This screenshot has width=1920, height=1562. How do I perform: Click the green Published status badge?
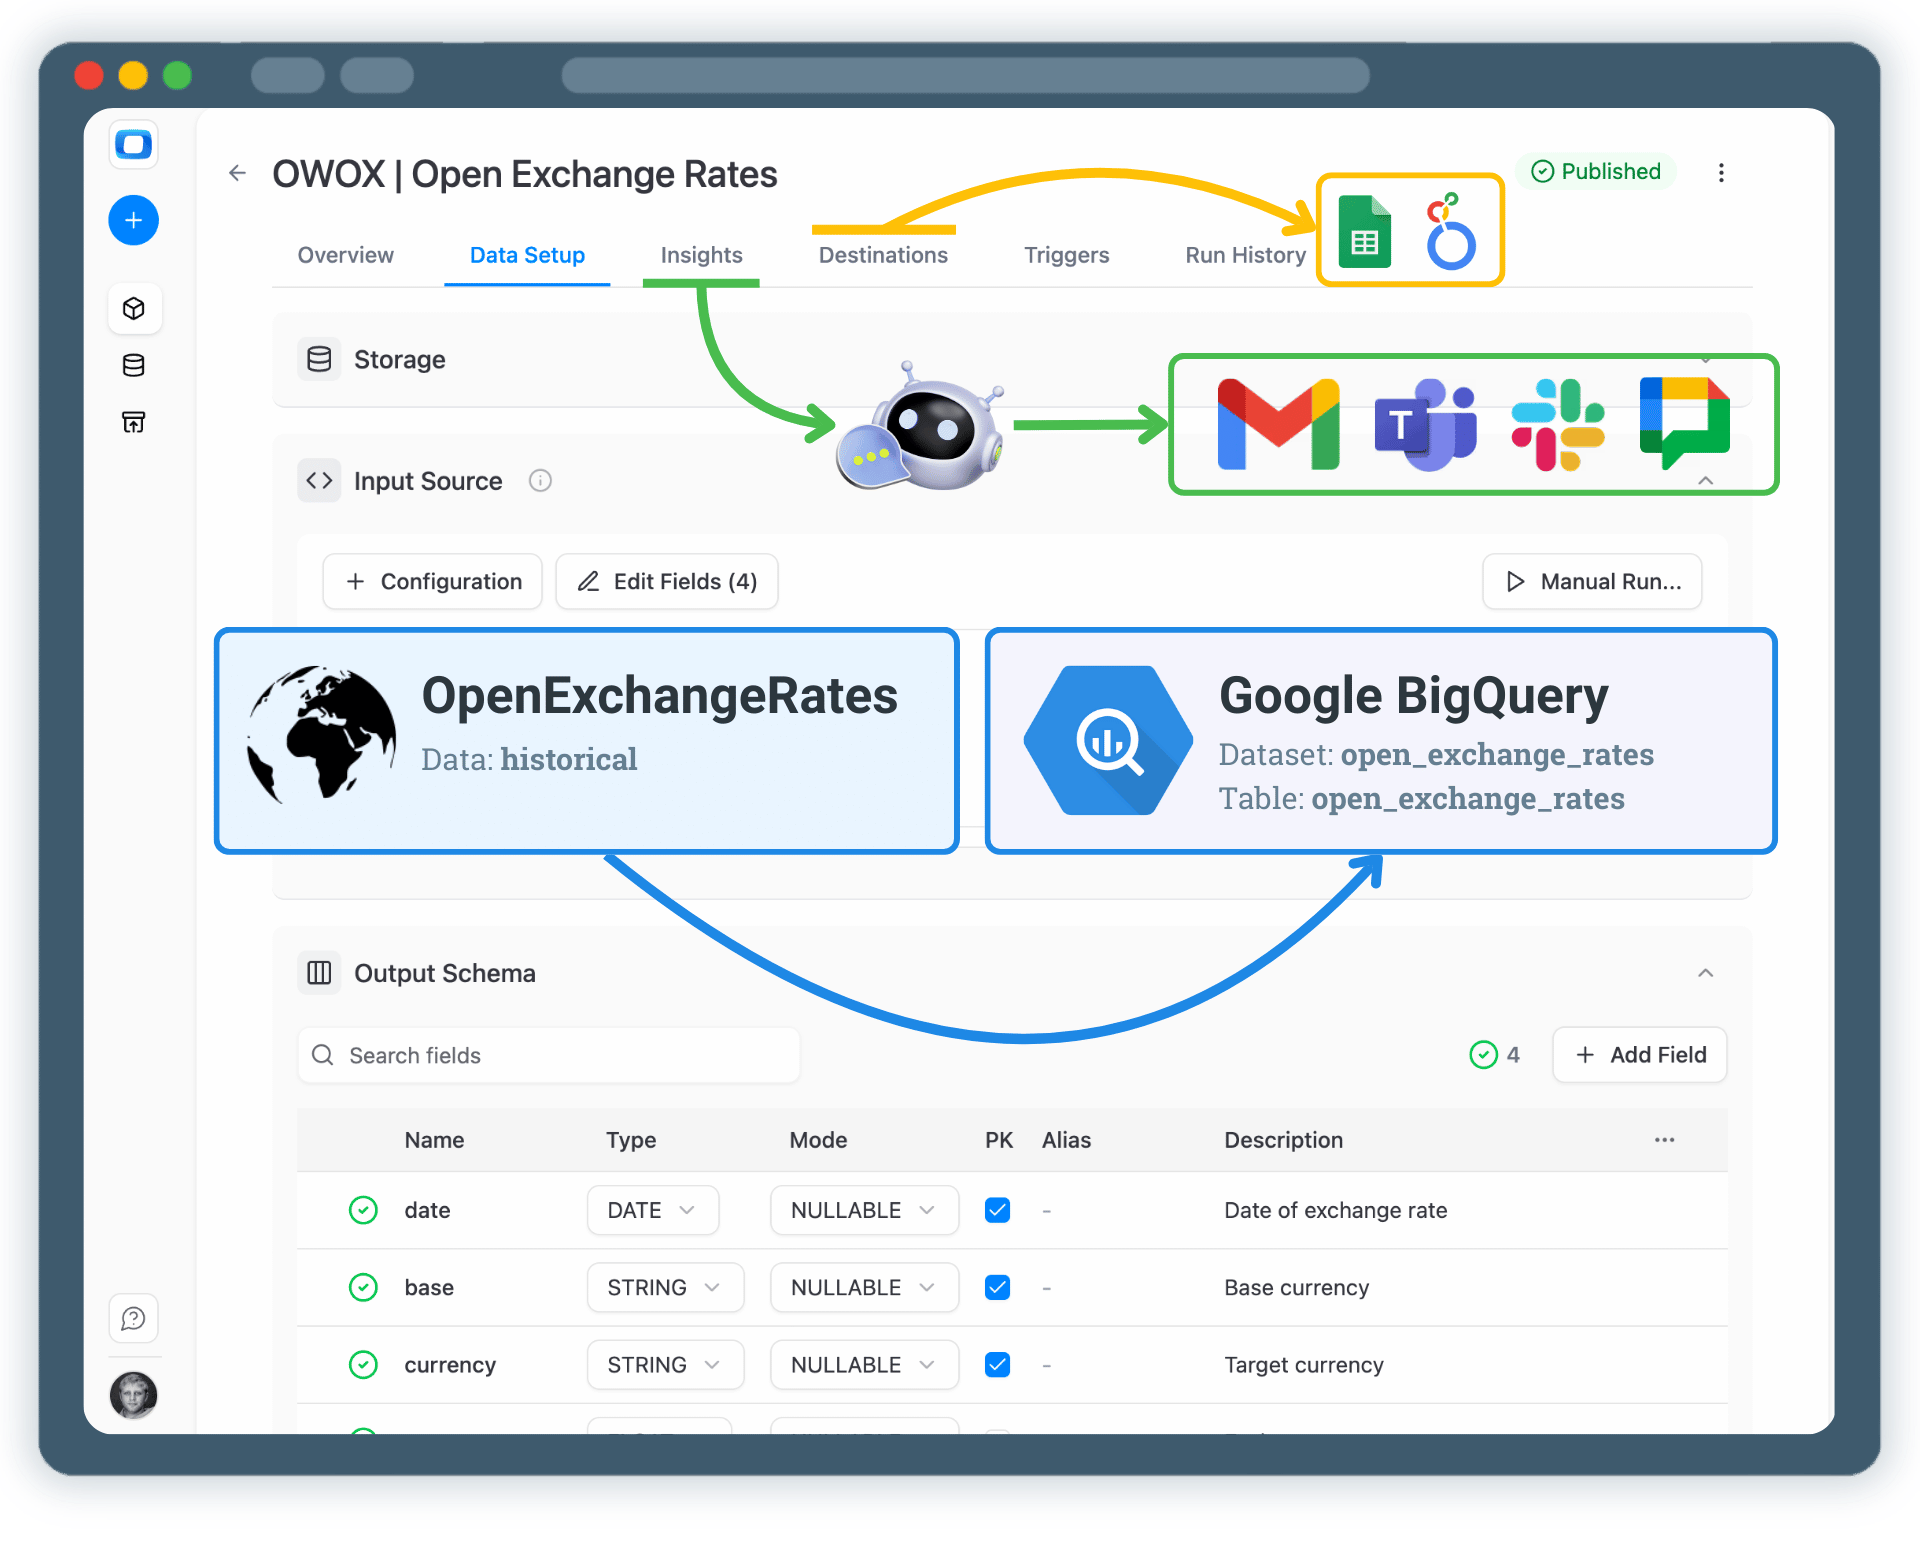tap(1596, 171)
